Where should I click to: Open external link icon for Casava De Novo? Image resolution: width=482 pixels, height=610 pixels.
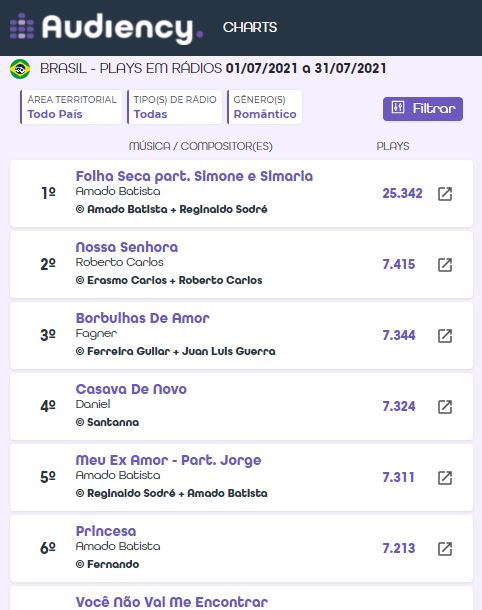tap(445, 407)
